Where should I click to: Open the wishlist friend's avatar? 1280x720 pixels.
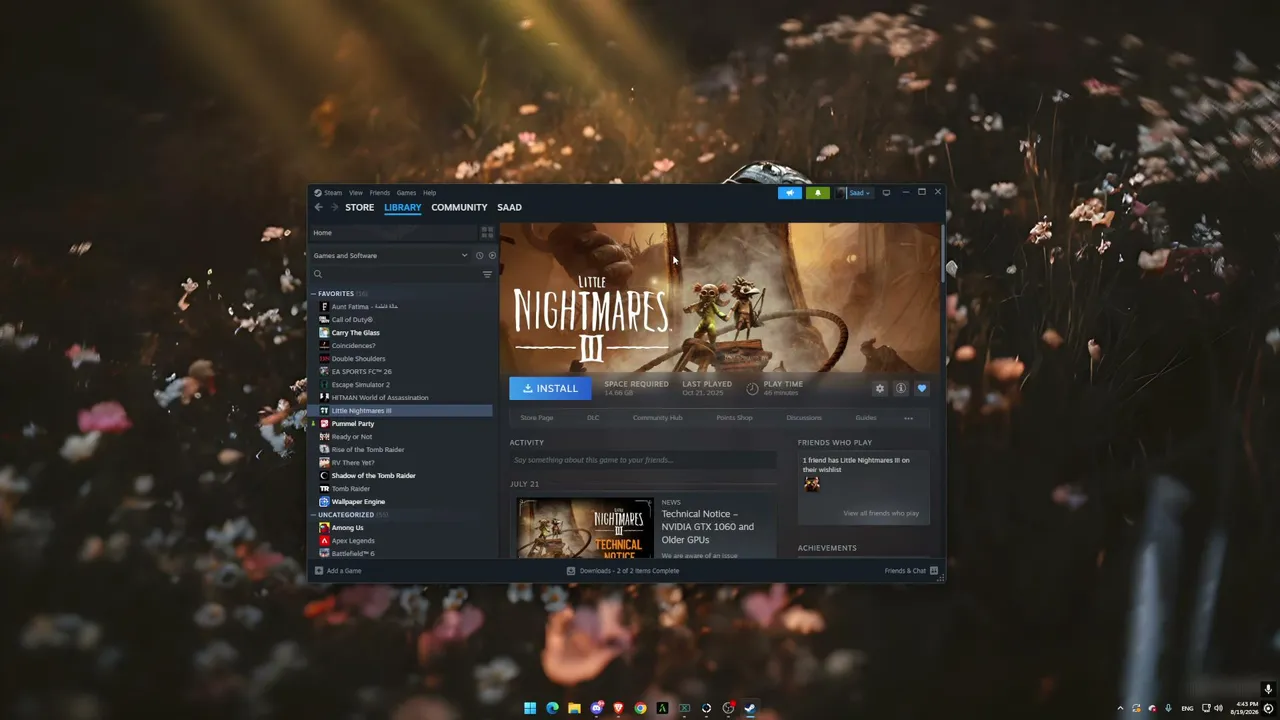pyautogui.click(x=812, y=484)
